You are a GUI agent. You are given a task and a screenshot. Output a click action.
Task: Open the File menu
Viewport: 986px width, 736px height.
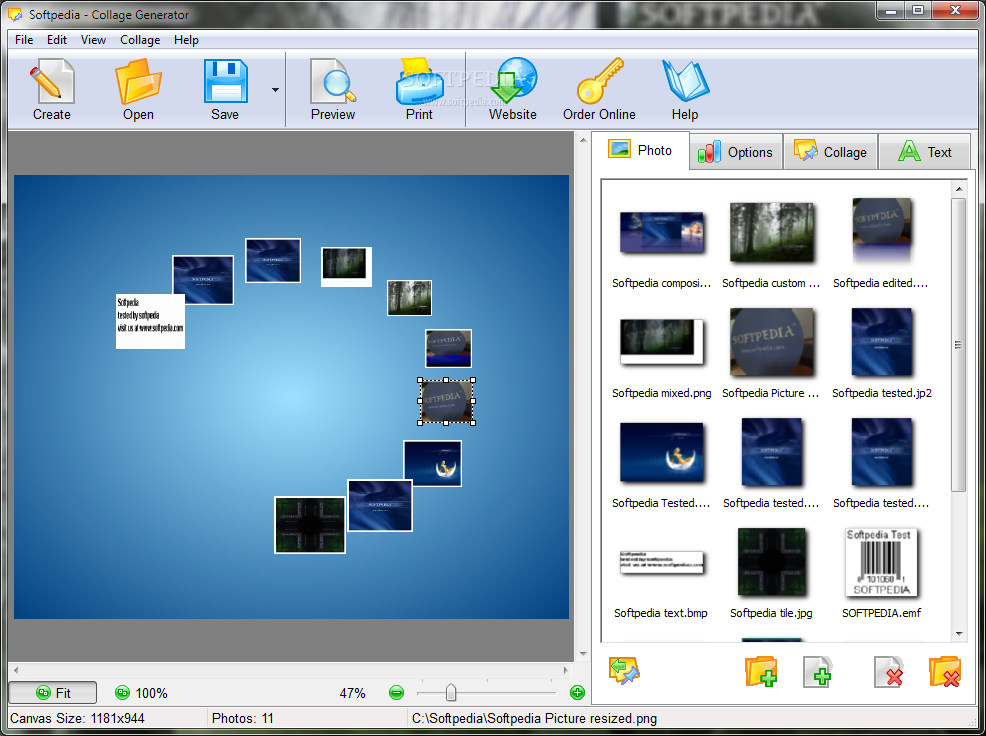(x=24, y=40)
